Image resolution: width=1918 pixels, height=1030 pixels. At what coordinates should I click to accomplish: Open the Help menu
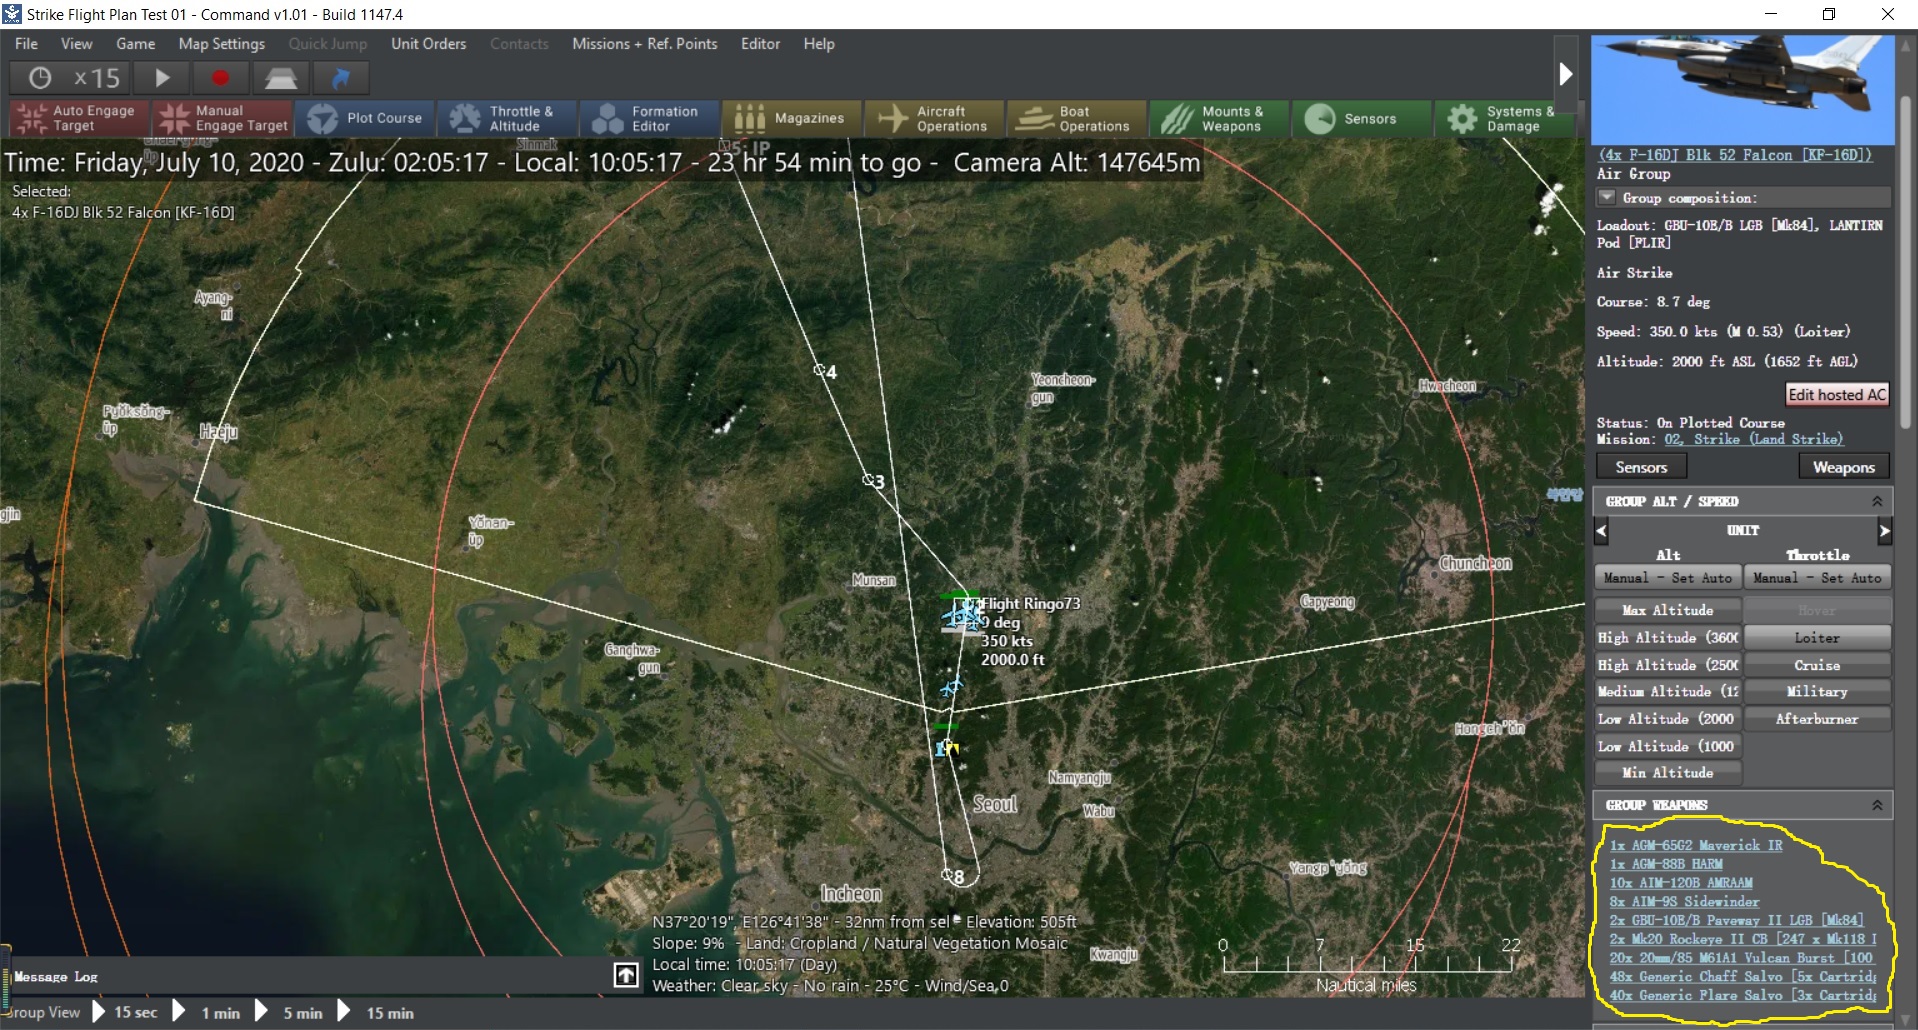click(819, 44)
